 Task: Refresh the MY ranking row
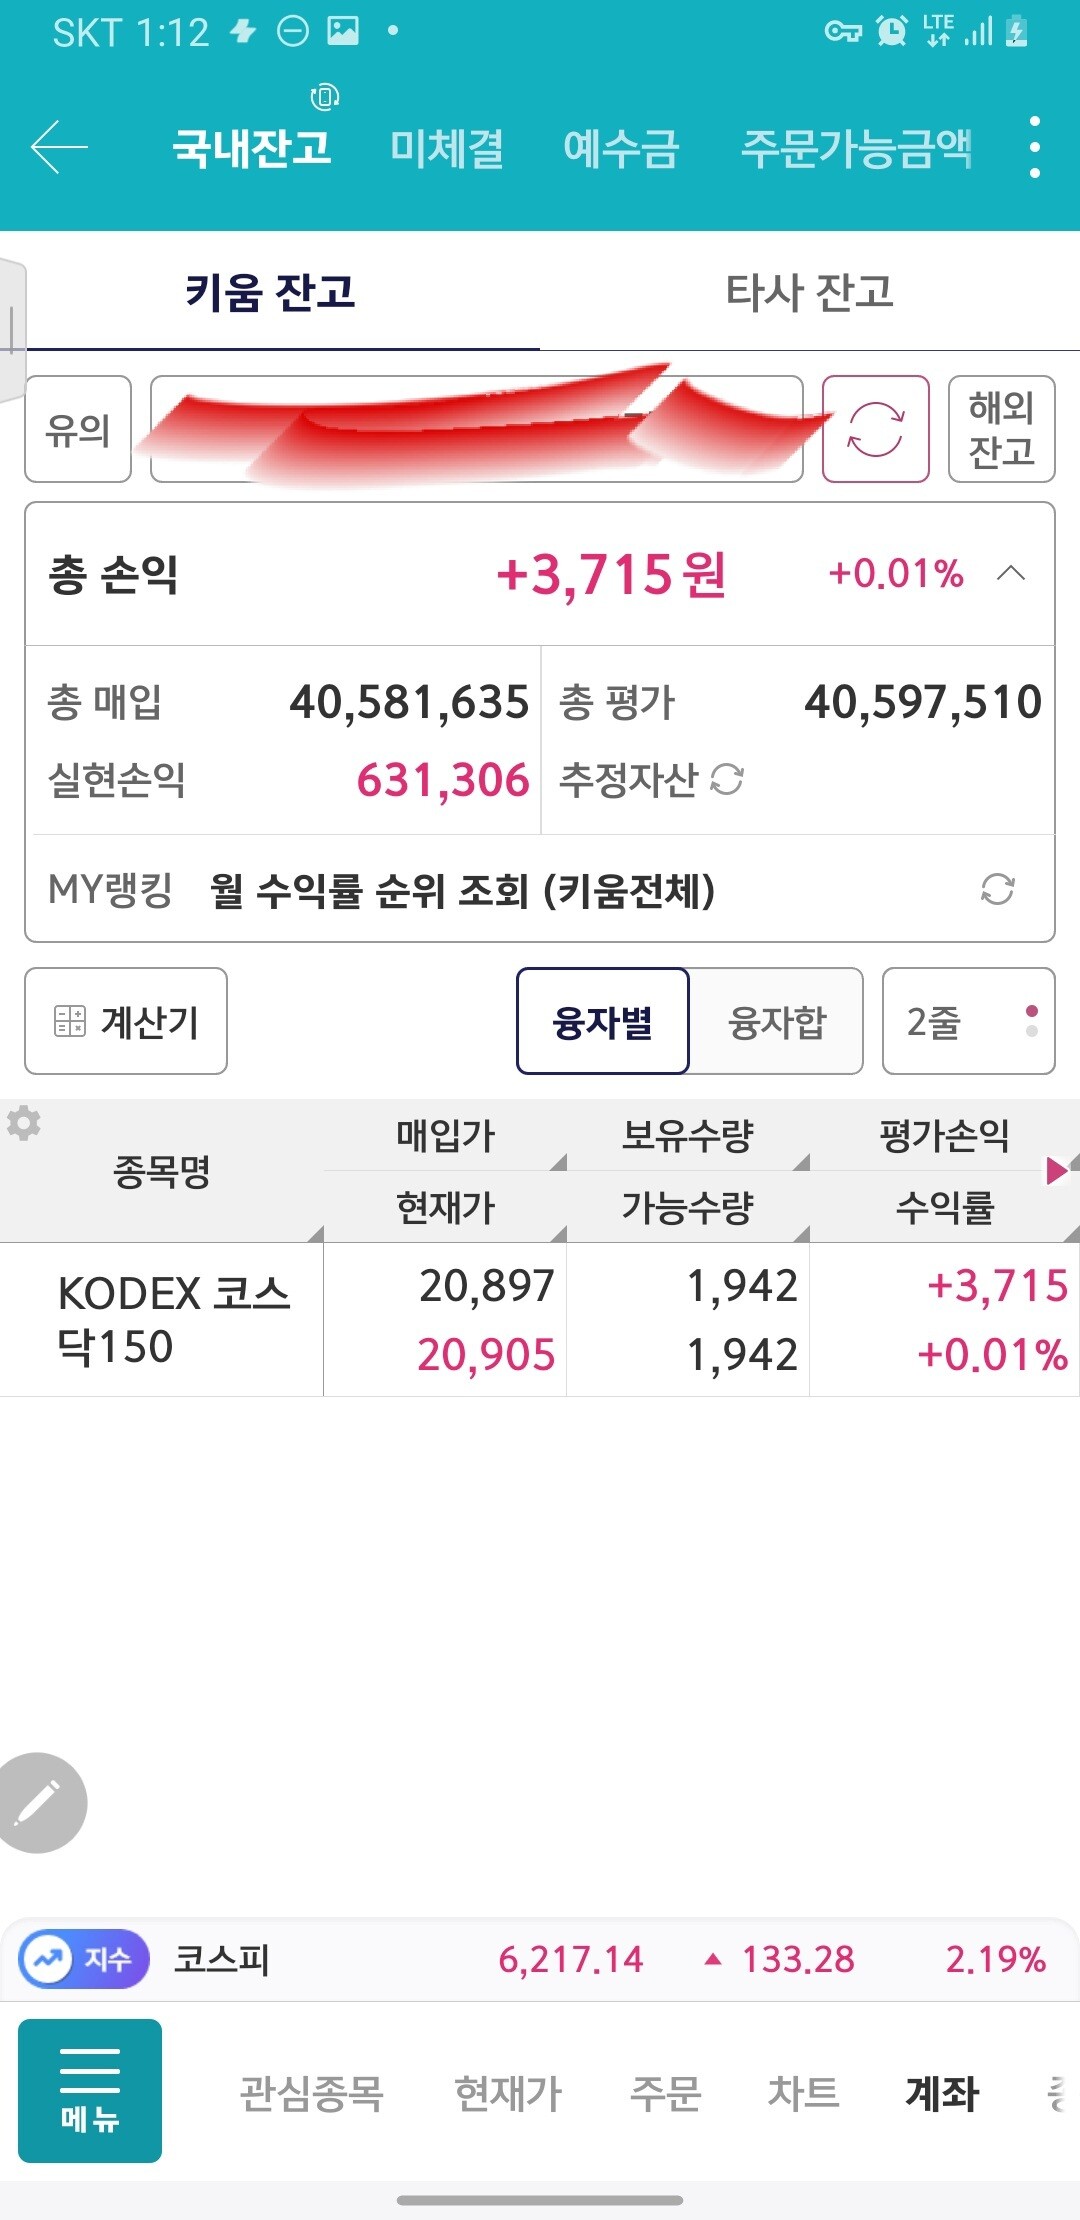coord(997,889)
